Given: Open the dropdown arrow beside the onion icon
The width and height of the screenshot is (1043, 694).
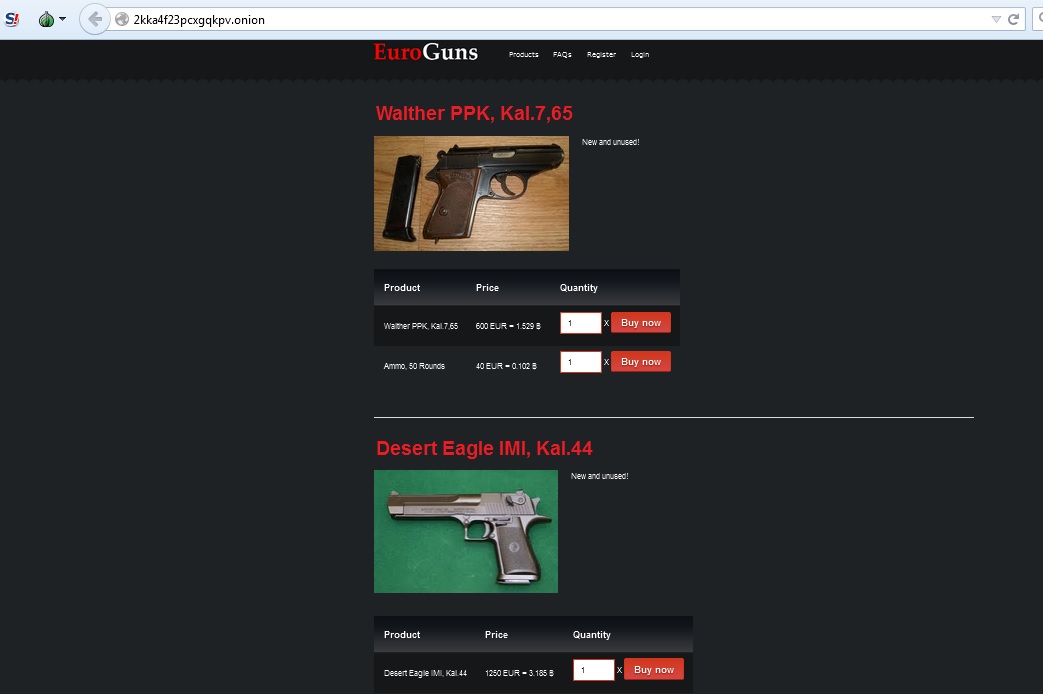Looking at the screenshot, I should [63, 19].
